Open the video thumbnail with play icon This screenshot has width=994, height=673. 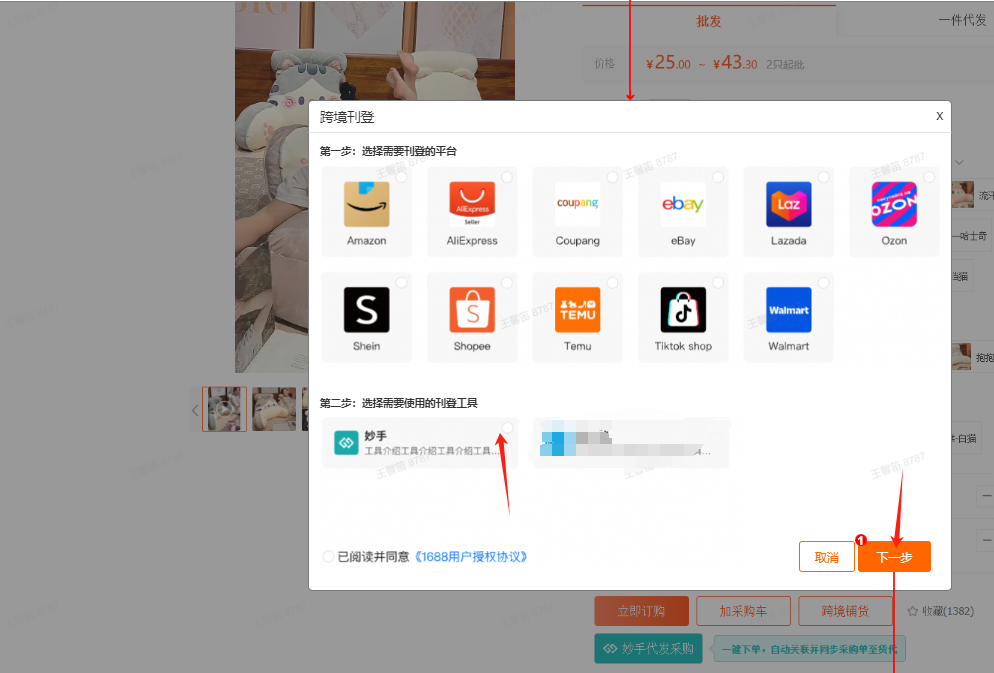pos(224,409)
